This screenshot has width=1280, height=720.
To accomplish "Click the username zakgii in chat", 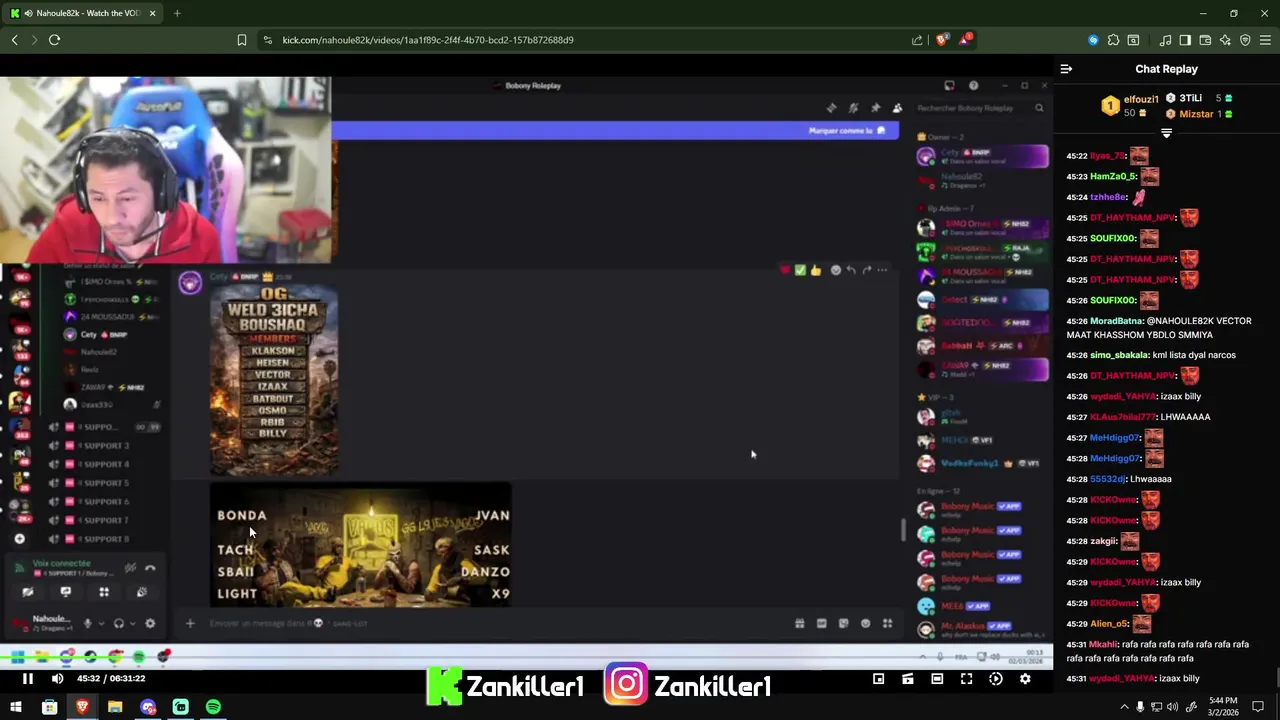I will (x=1103, y=541).
